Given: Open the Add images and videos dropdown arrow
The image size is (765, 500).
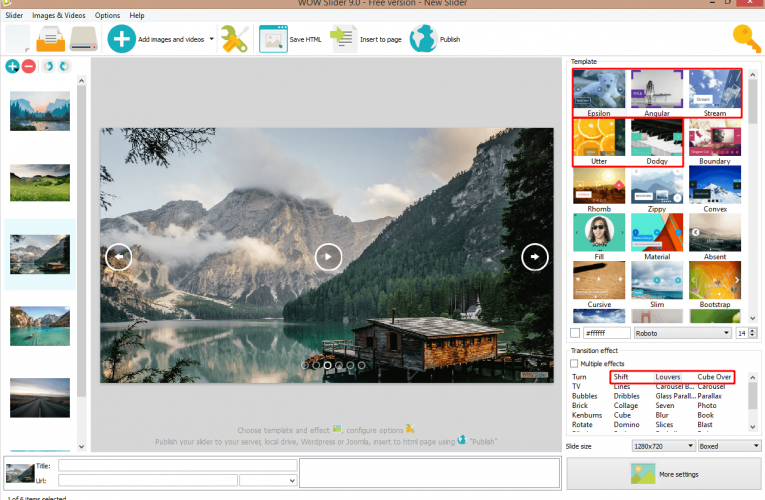Looking at the screenshot, I should point(211,39).
